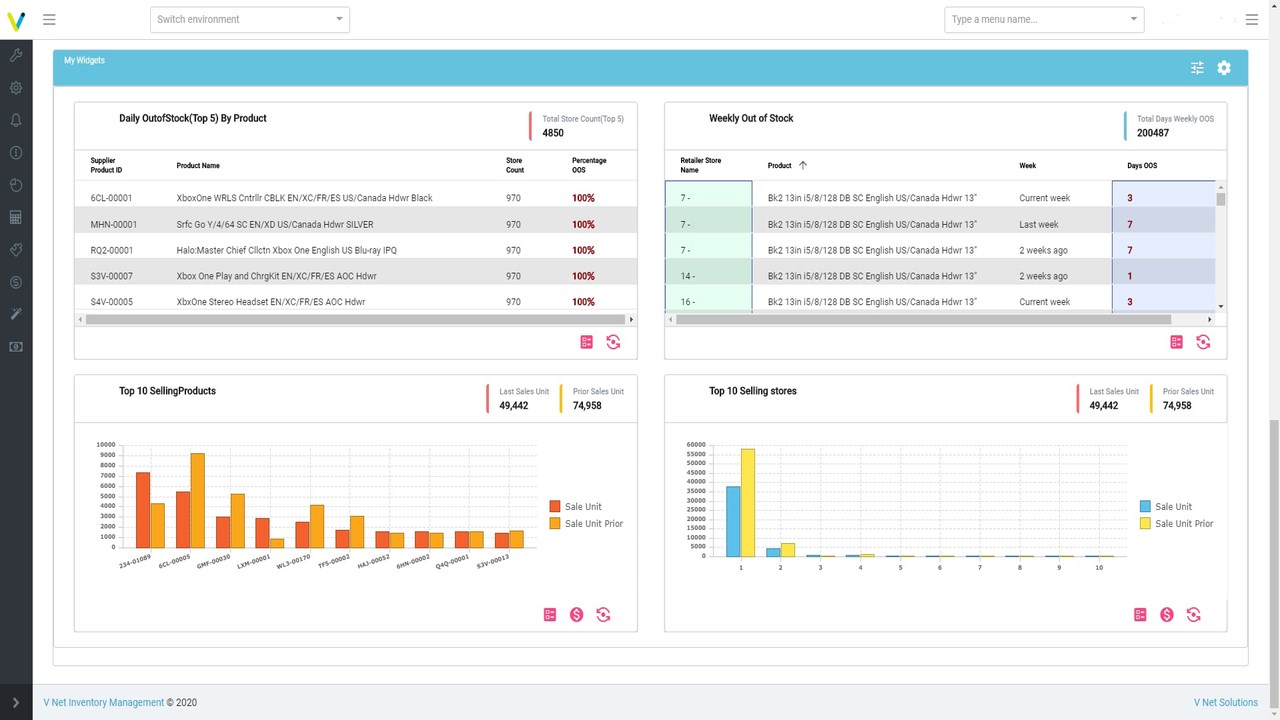Select the calculator icon in the sidebar
This screenshot has height=720, width=1280.
[16, 217]
